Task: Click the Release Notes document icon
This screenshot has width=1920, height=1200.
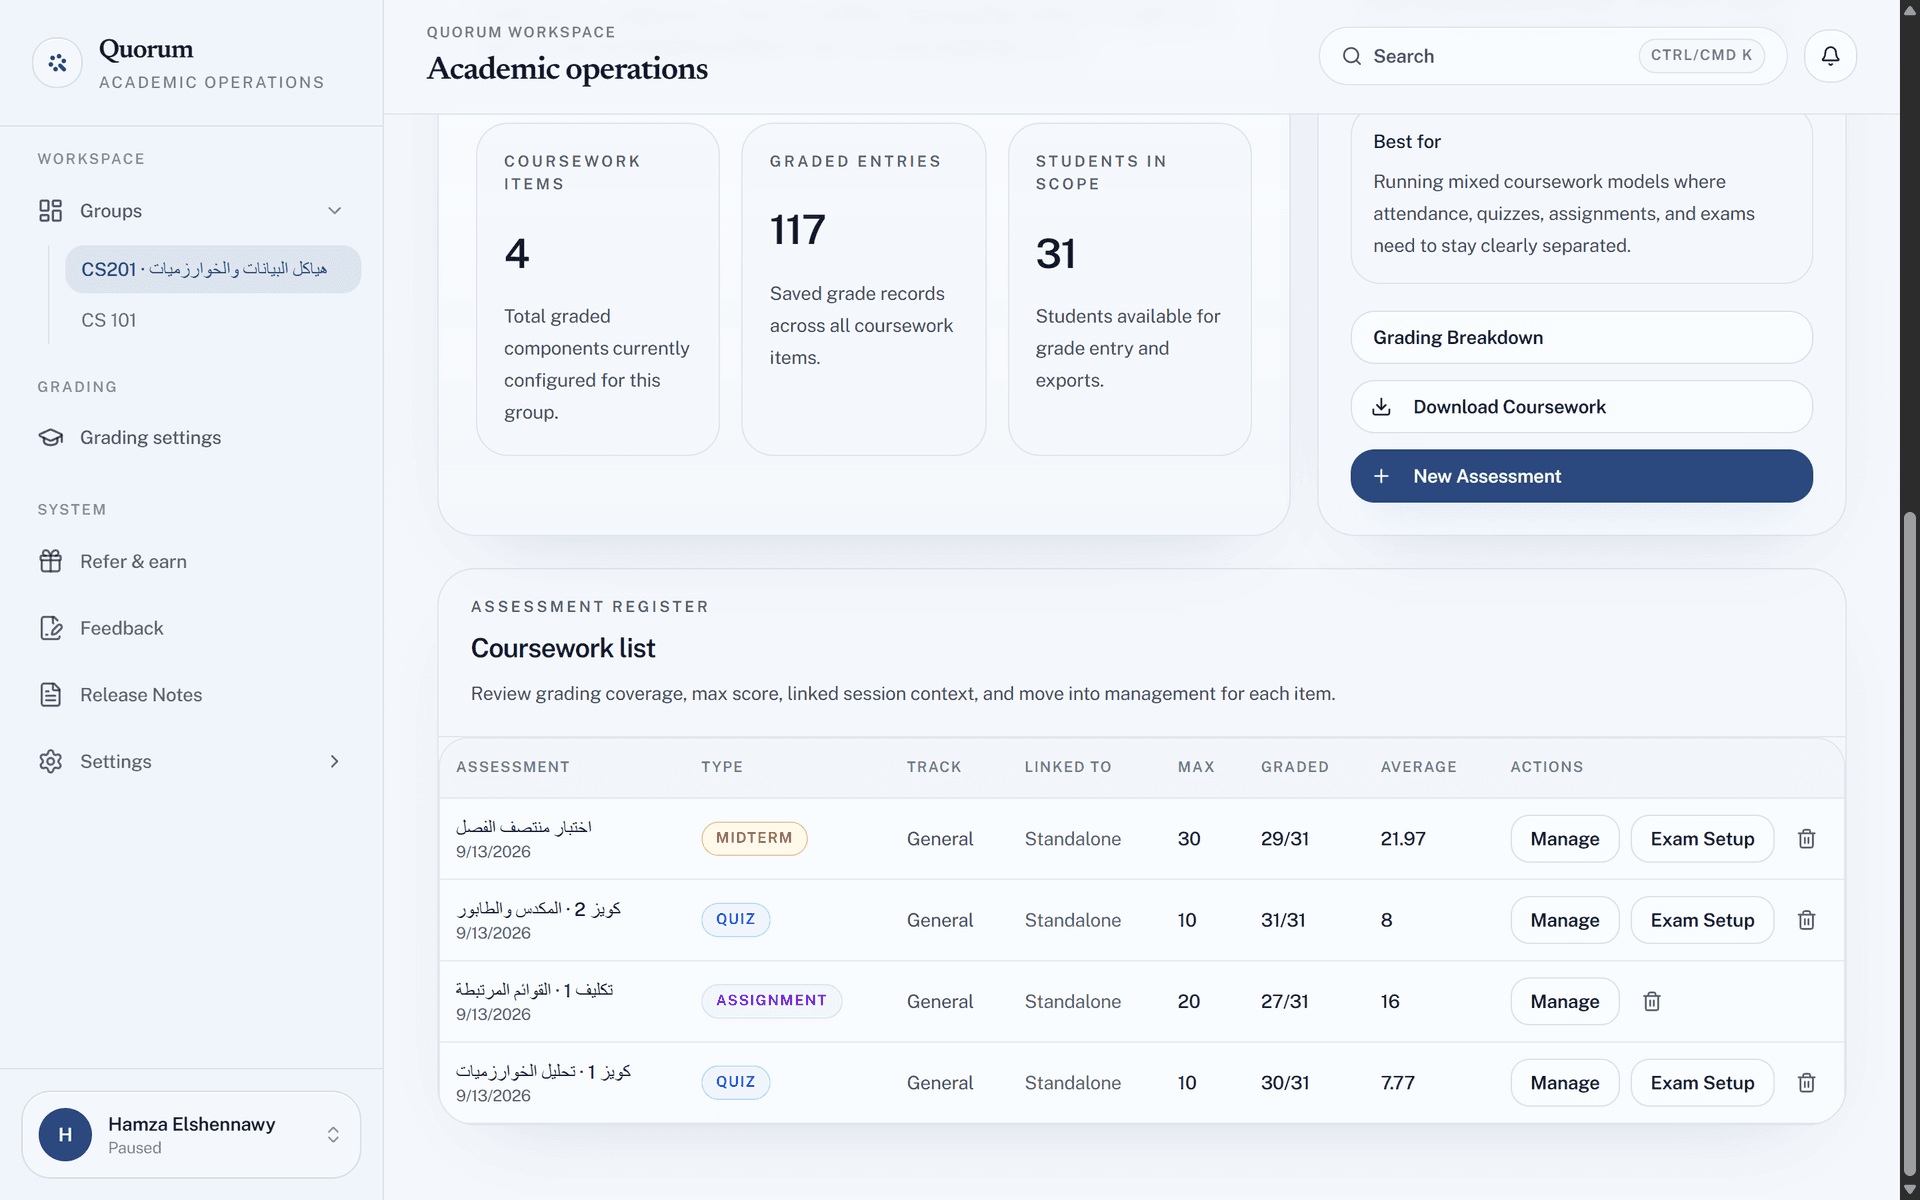Action: 50,695
